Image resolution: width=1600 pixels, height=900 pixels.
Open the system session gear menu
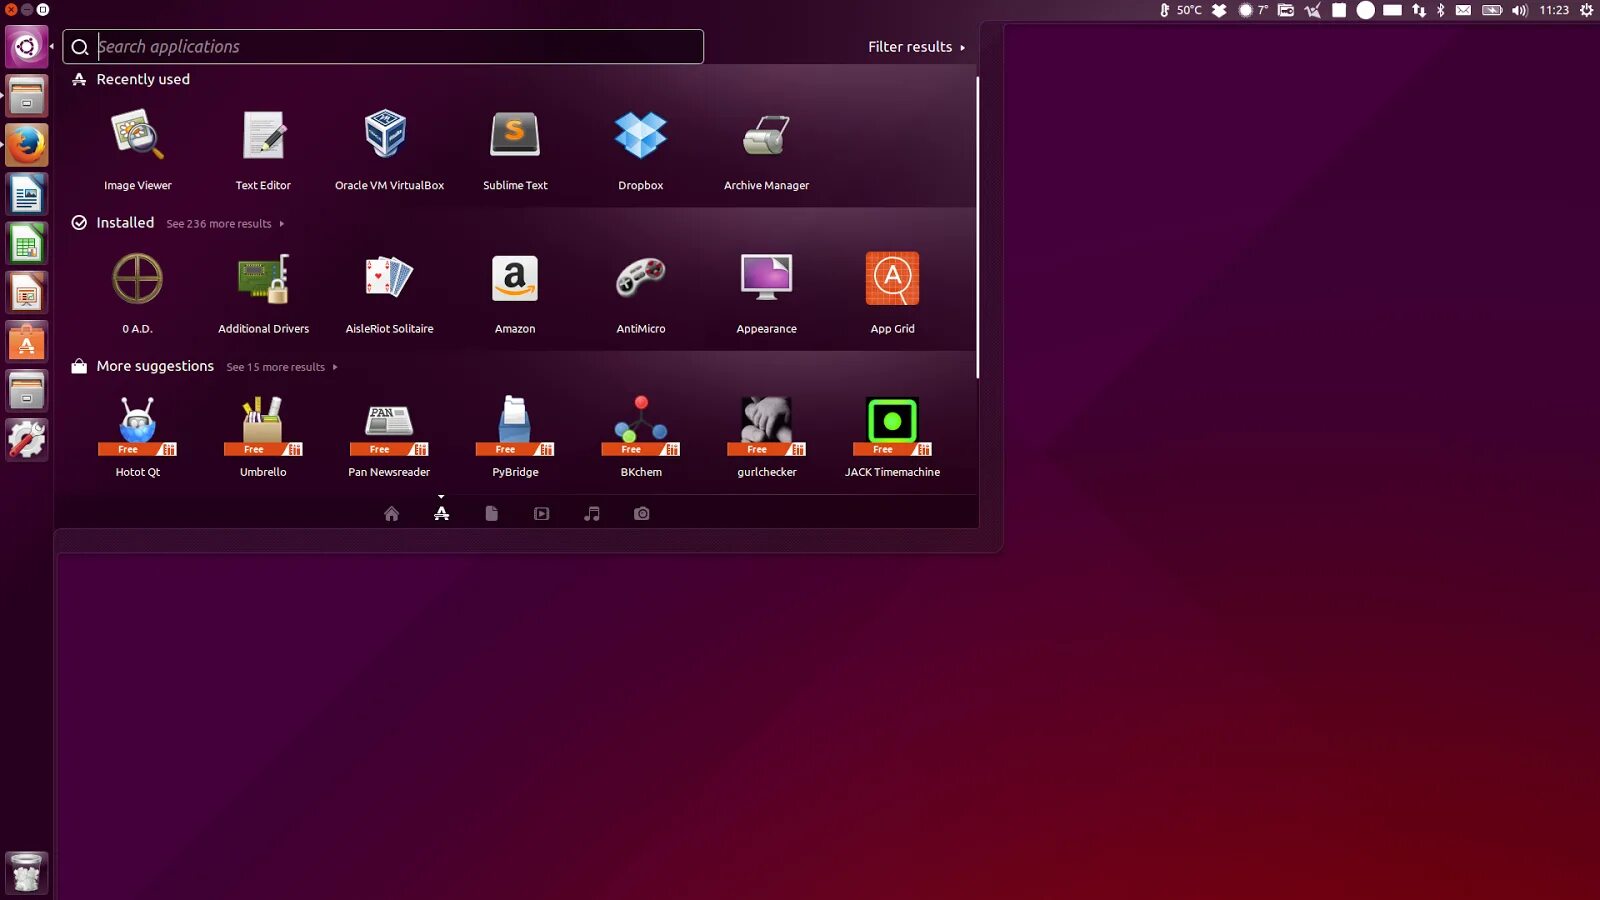1586,10
